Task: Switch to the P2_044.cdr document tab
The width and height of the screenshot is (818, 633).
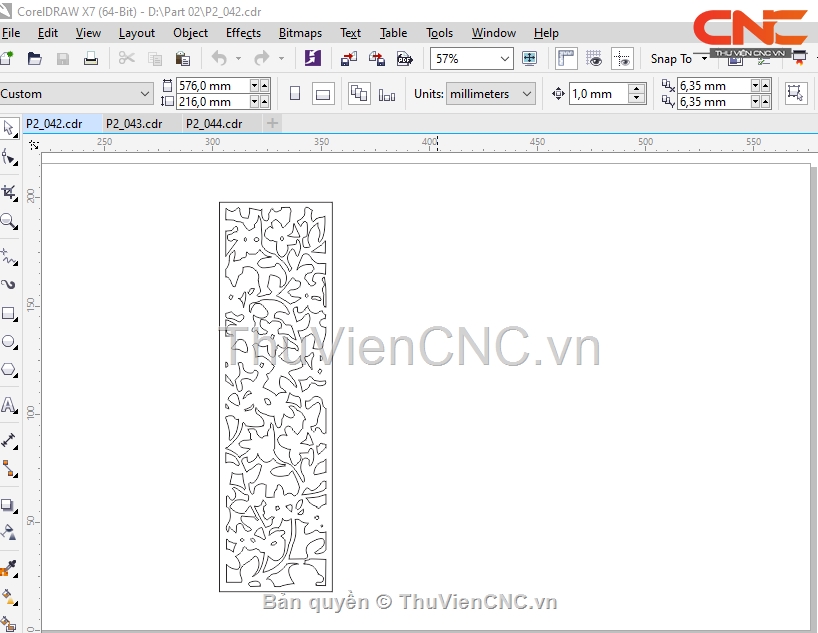Action: [x=214, y=124]
